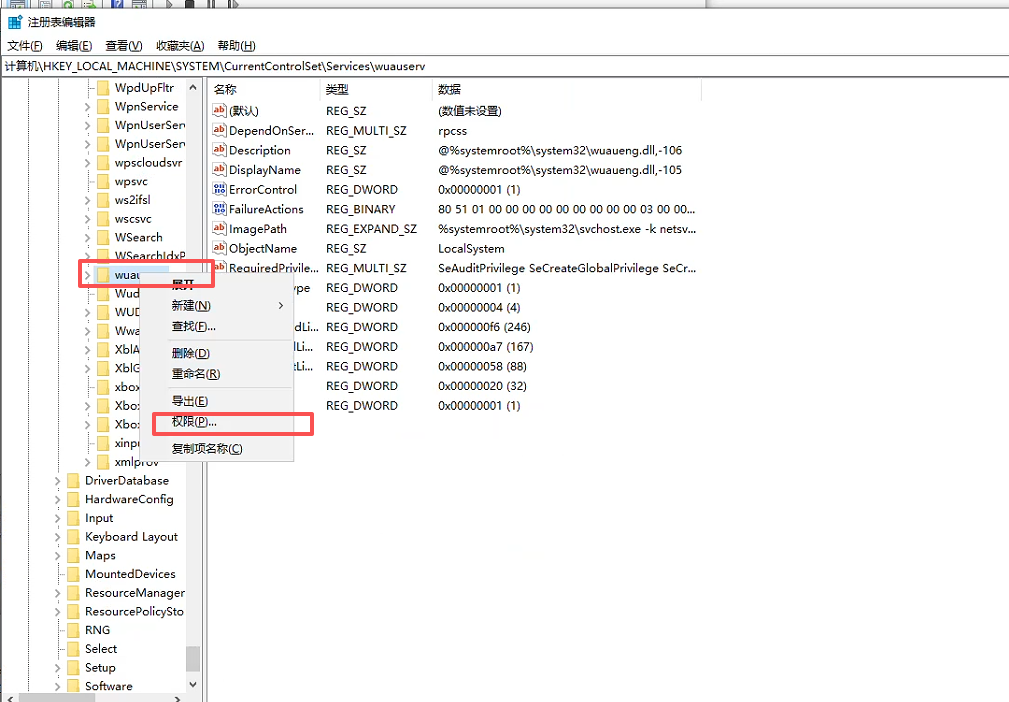The image size is (1009, 702).
Task: Click the DependOnService string value icon
Action: tap(220, 130)
